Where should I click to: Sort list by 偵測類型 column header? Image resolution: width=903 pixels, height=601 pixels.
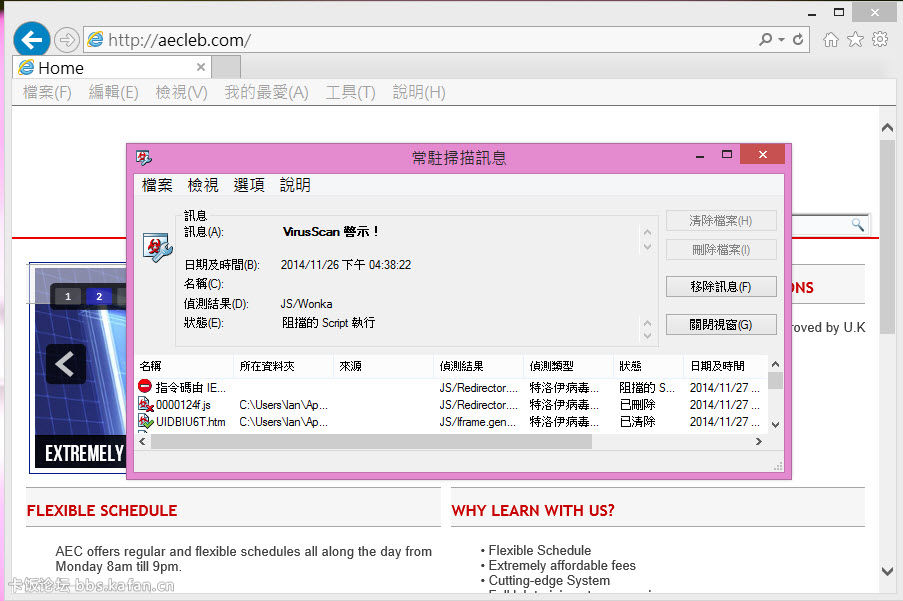point(568,366)
